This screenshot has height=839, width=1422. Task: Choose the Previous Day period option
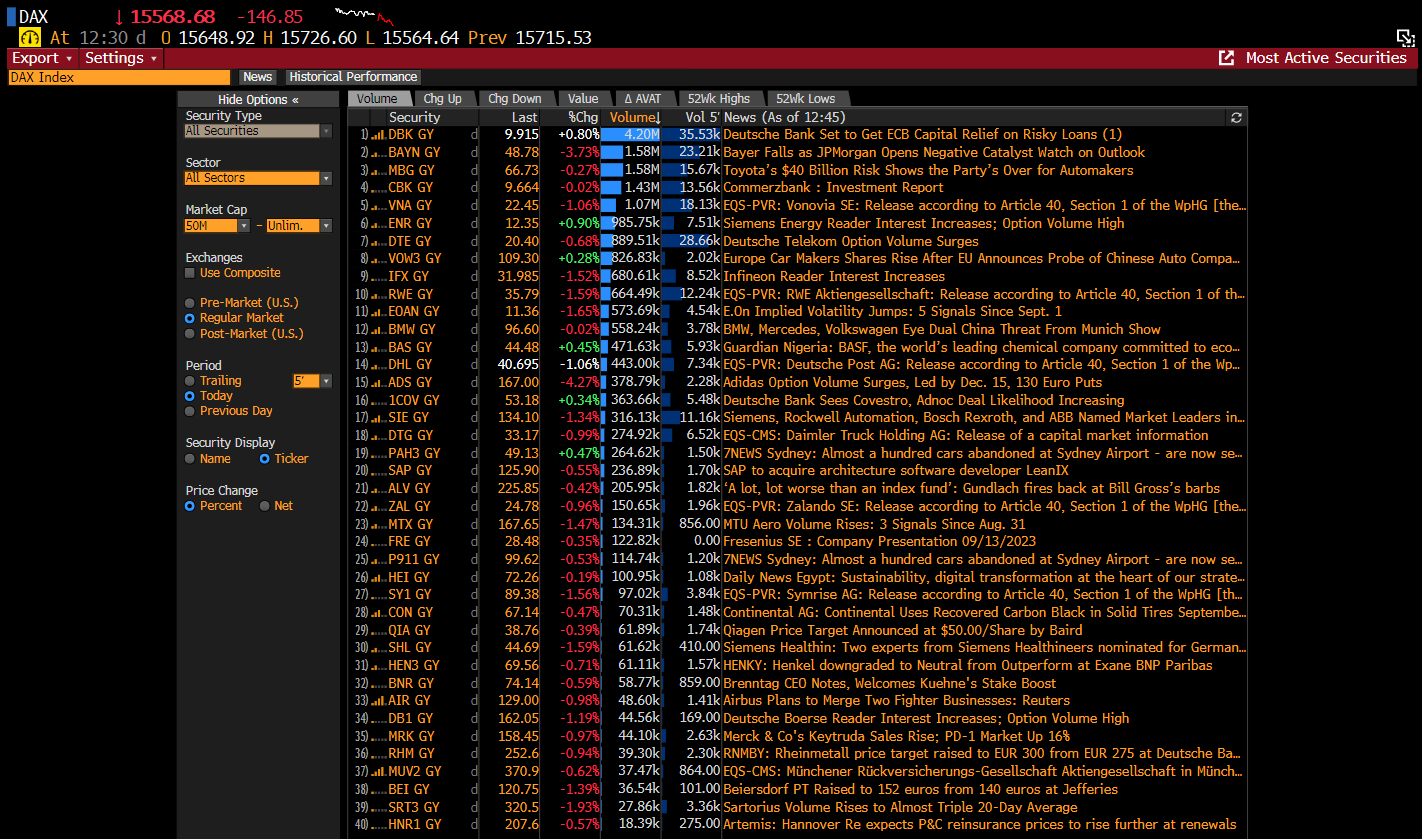point(190,411)
